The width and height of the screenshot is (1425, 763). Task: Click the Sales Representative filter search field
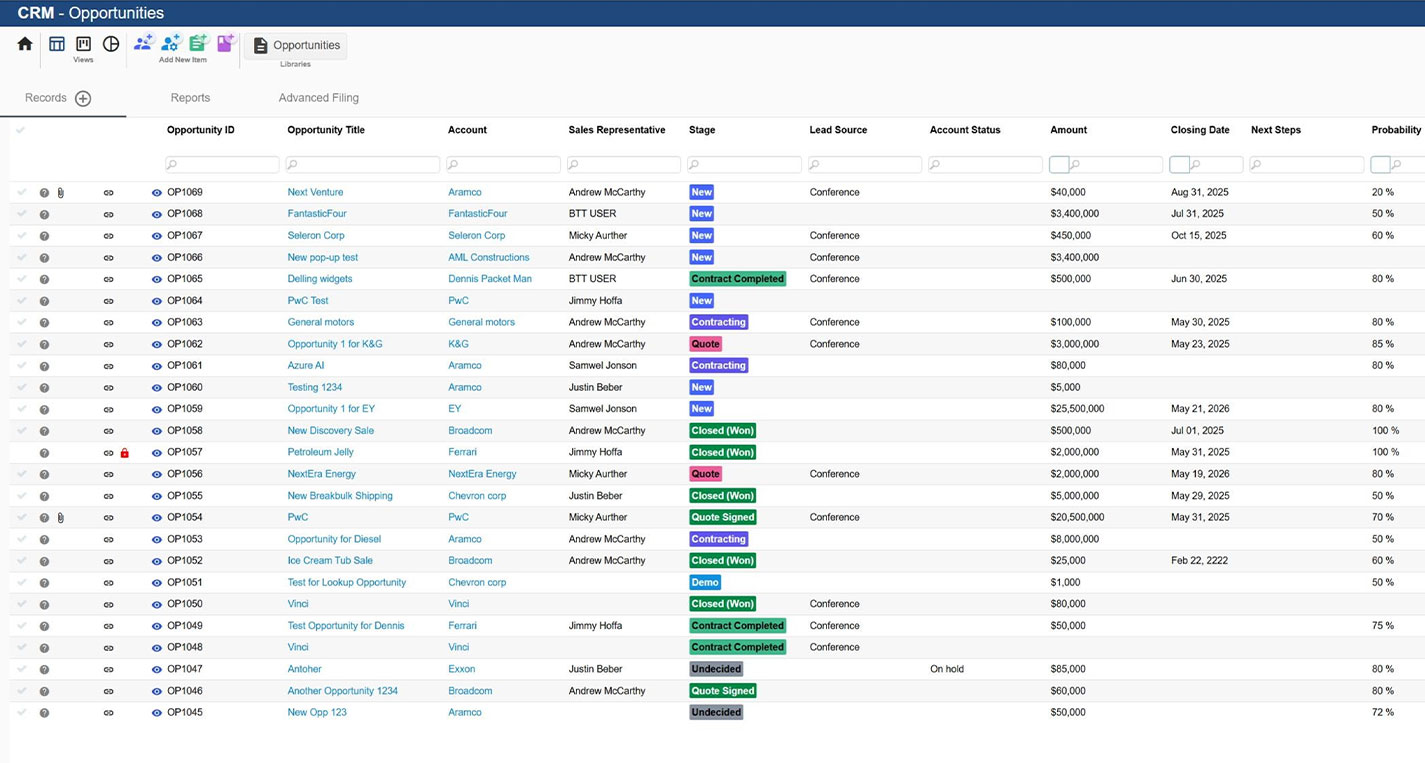(x=624, y=164)
